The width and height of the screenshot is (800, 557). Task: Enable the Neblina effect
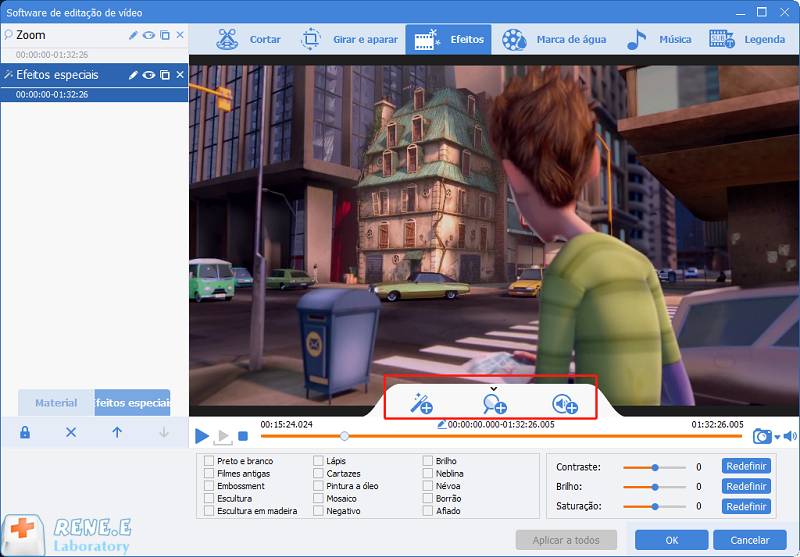click(x=428, y=473)
